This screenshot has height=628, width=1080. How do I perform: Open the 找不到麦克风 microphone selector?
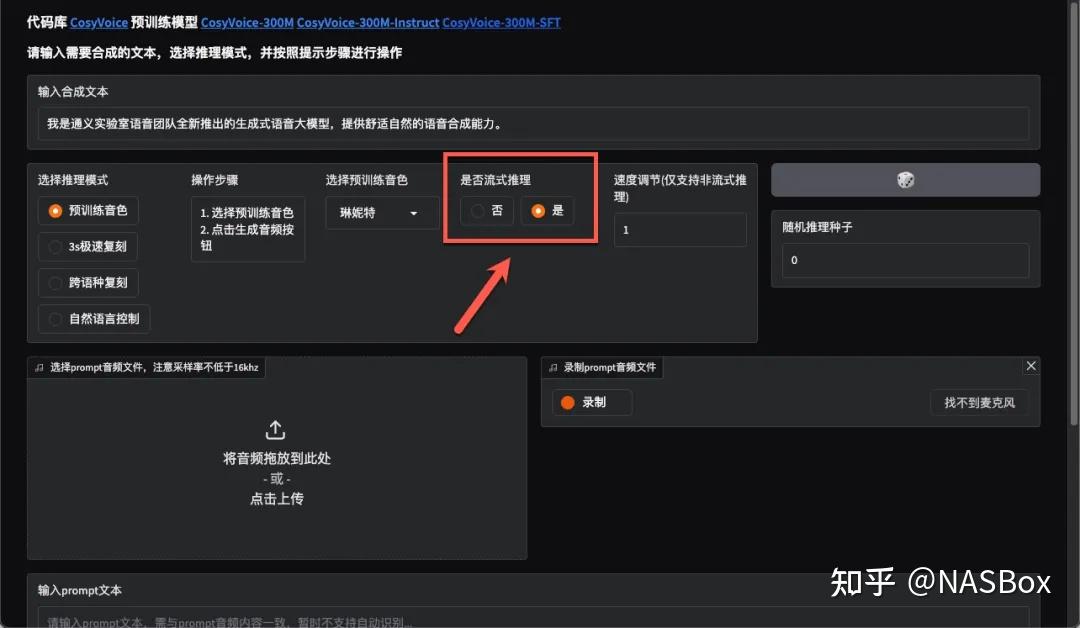pyautogui.click(x=979, y=402)
